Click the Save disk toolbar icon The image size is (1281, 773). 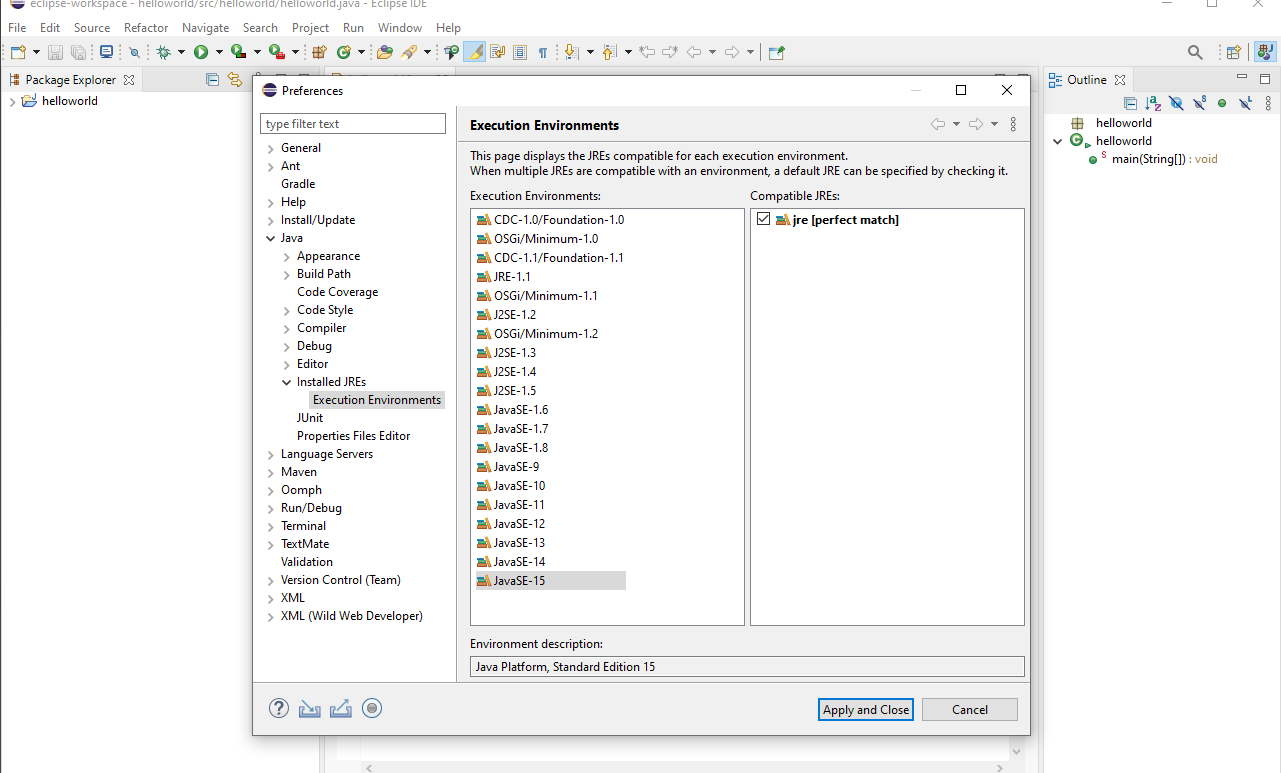(55, 52)
